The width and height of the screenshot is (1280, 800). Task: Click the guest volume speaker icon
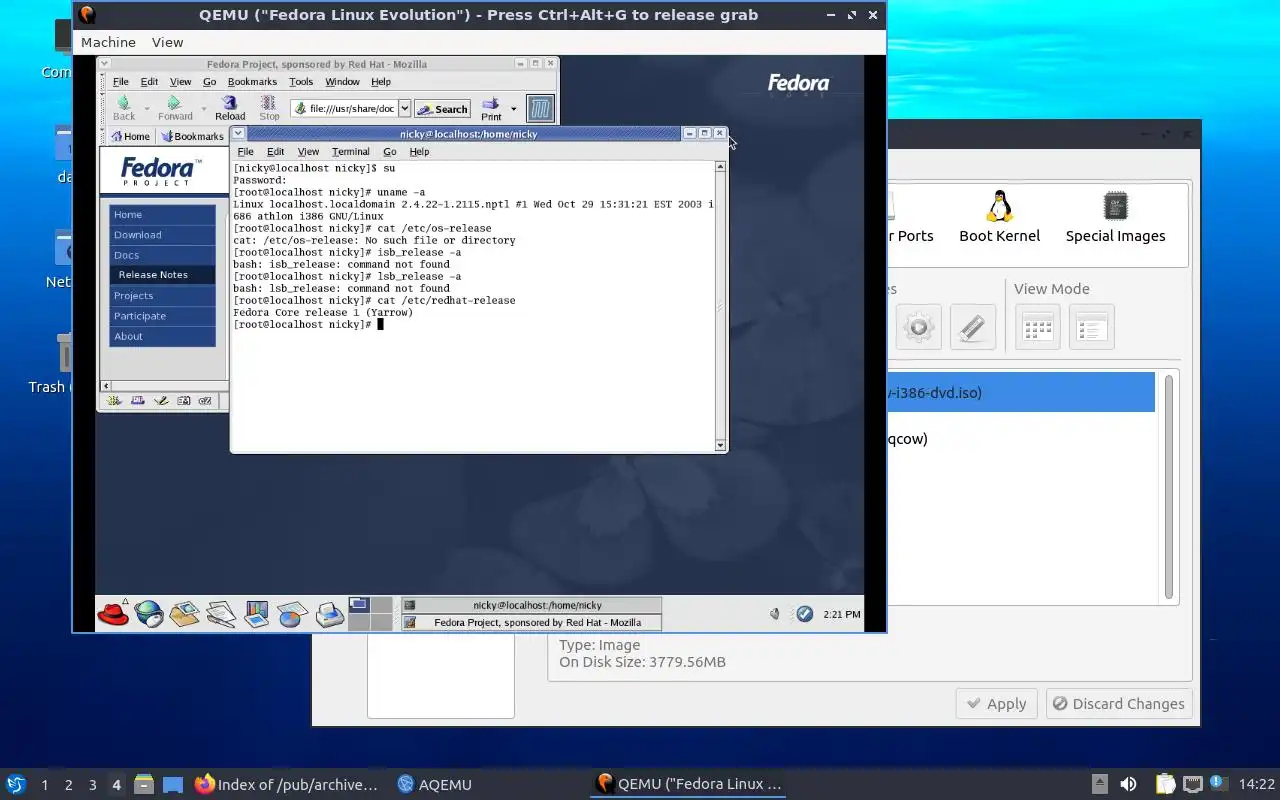coord(774,614)
